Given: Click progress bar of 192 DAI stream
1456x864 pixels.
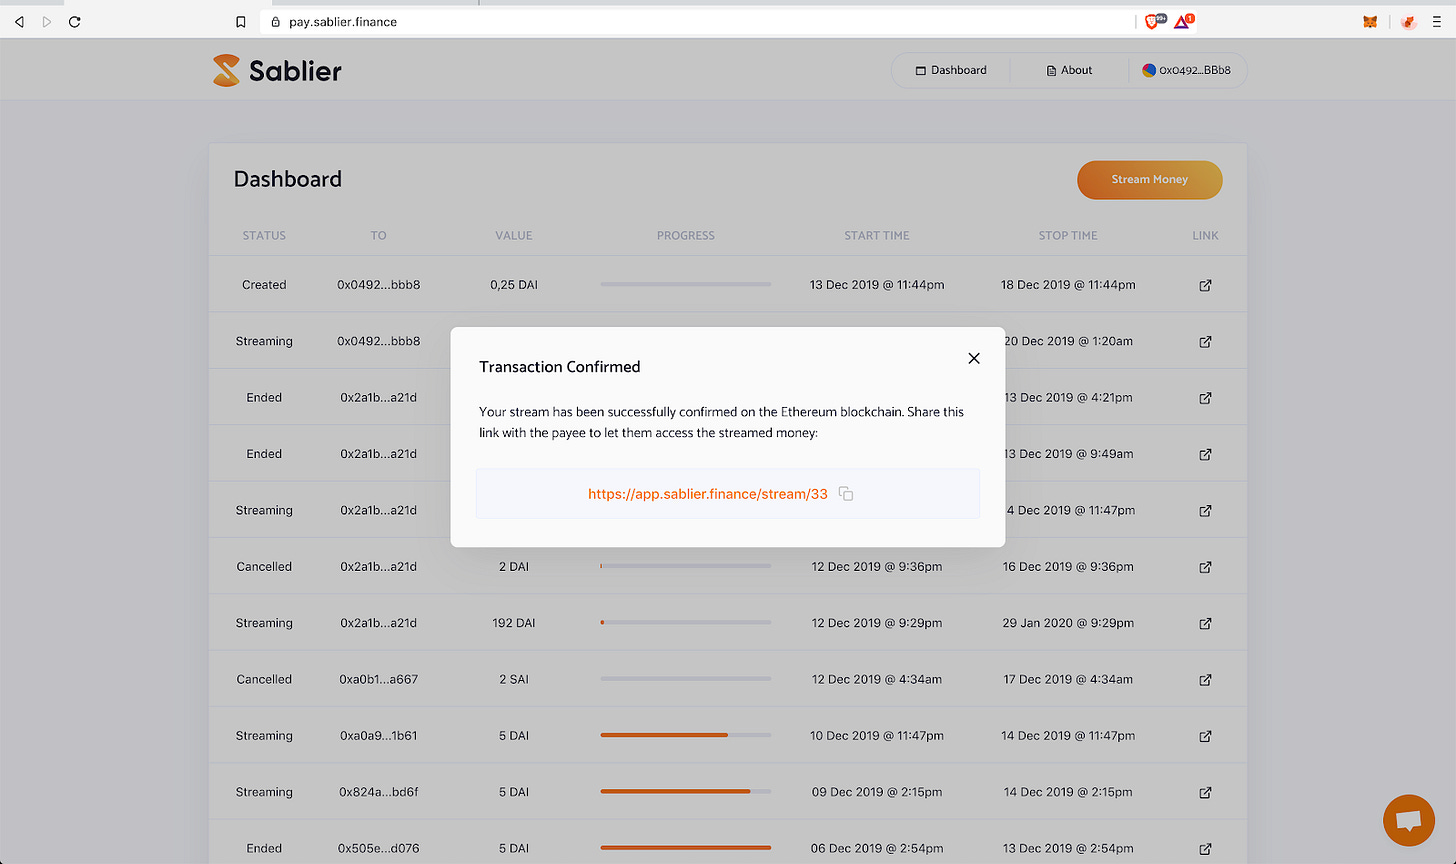Looking at the screenshot, I should click(686, 623).
